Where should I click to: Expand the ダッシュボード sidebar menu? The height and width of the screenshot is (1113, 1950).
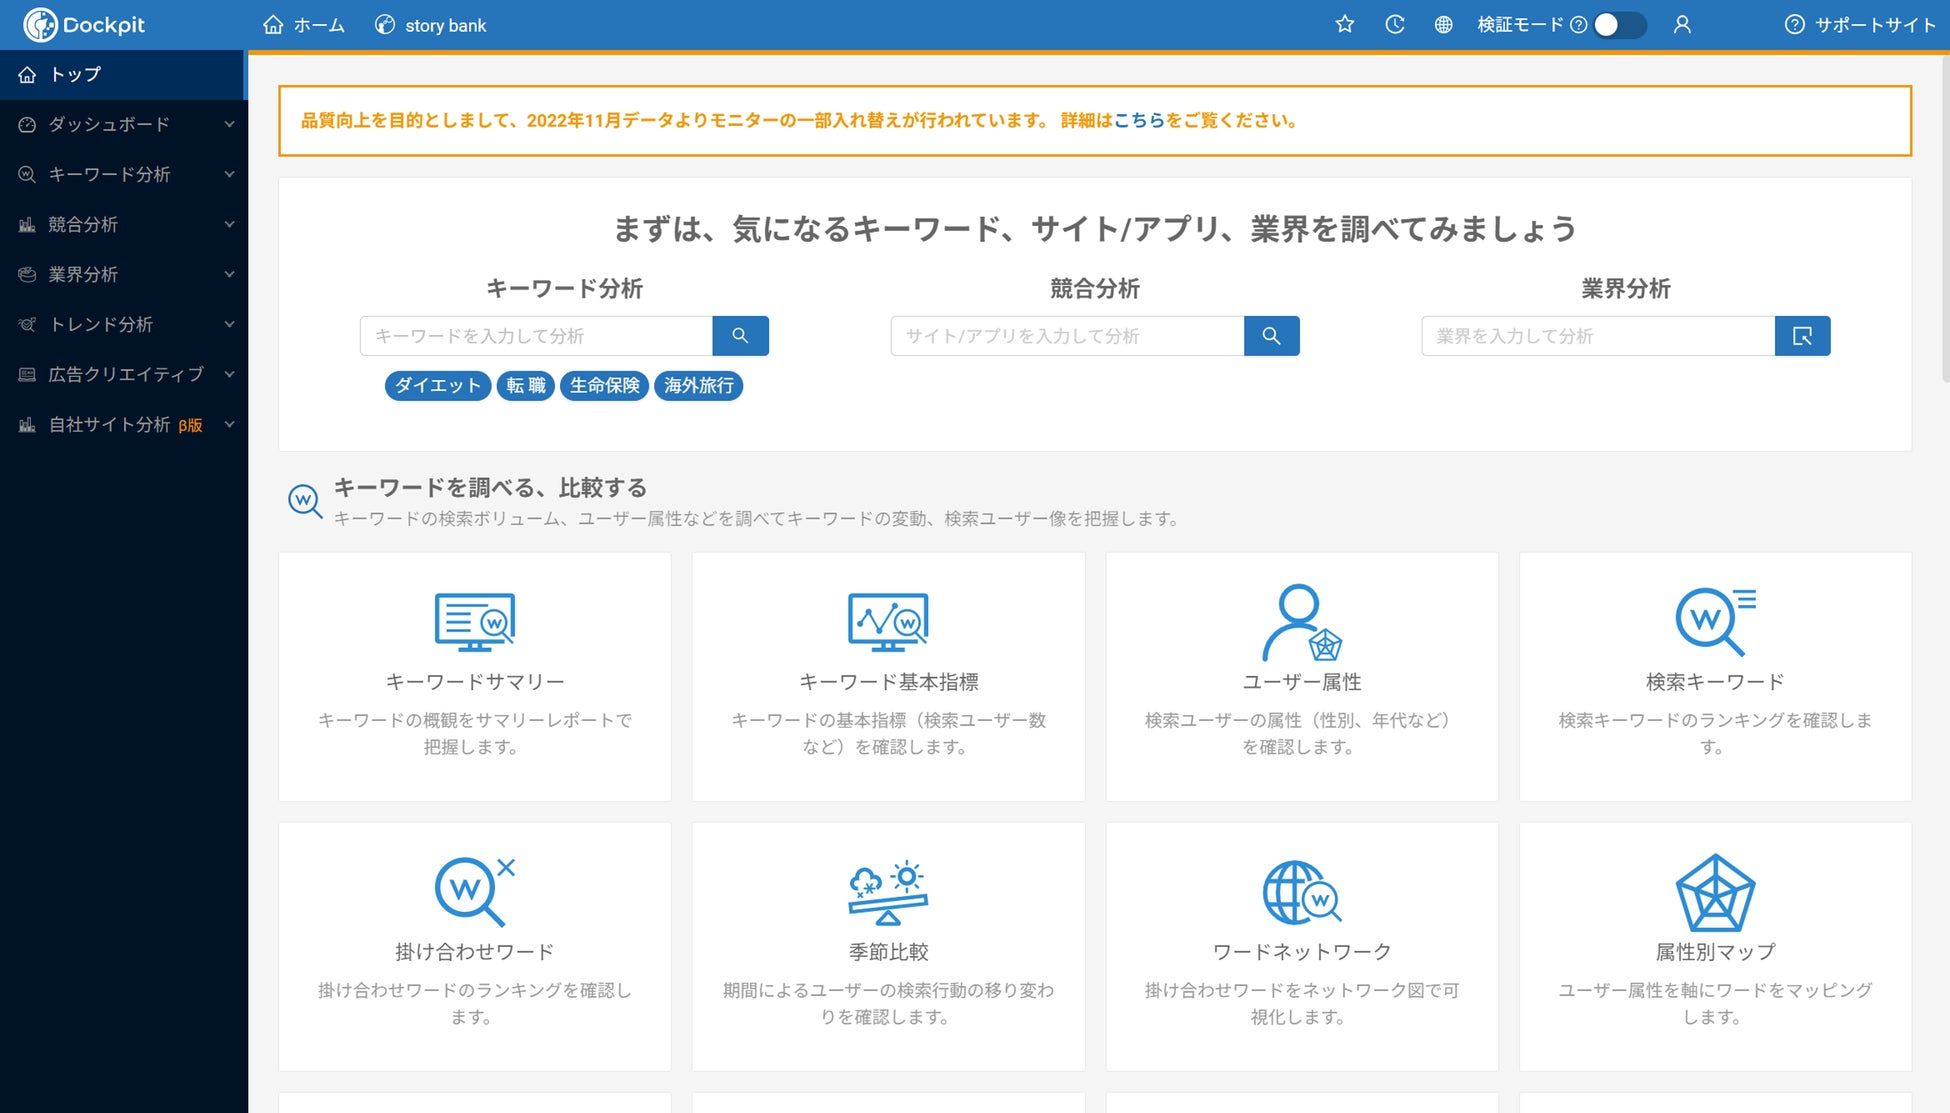[123, 124]
